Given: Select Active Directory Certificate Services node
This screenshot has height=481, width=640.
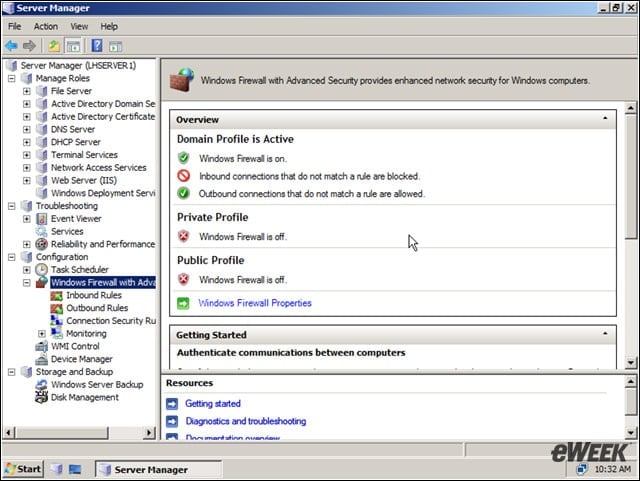Looking at the screenshot, I should point(103,116).
